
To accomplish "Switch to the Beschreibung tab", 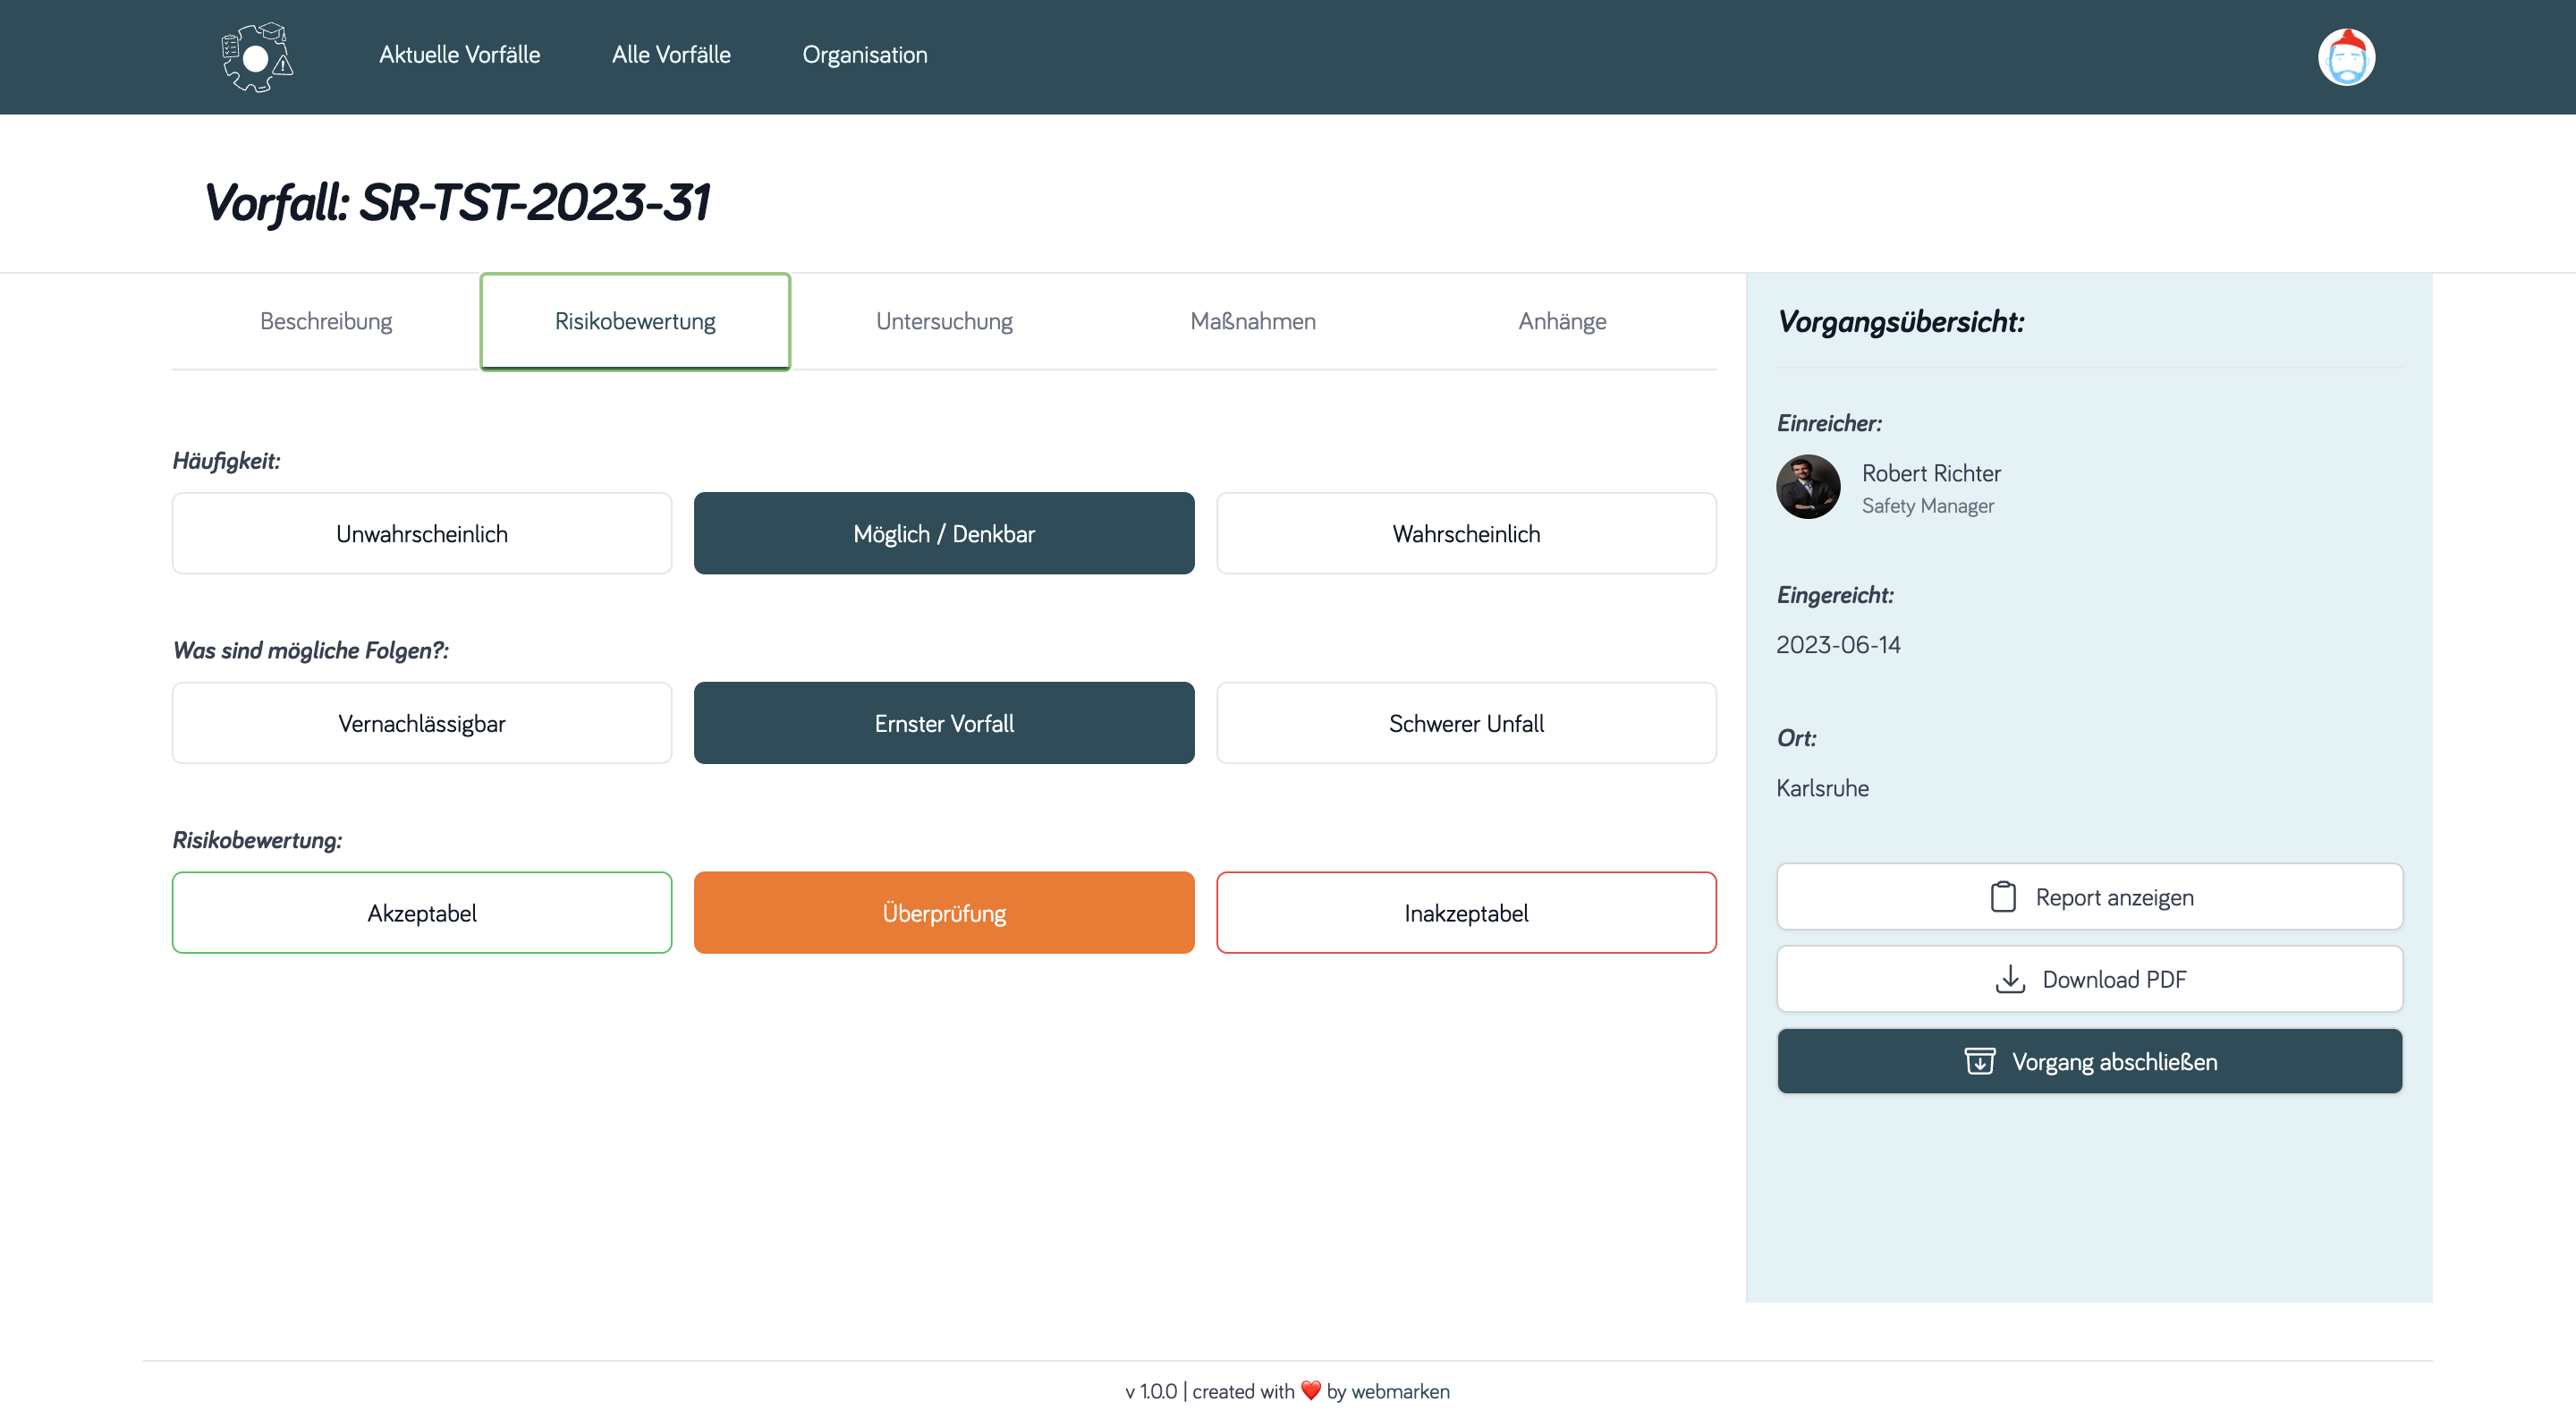I will [326, 321].
